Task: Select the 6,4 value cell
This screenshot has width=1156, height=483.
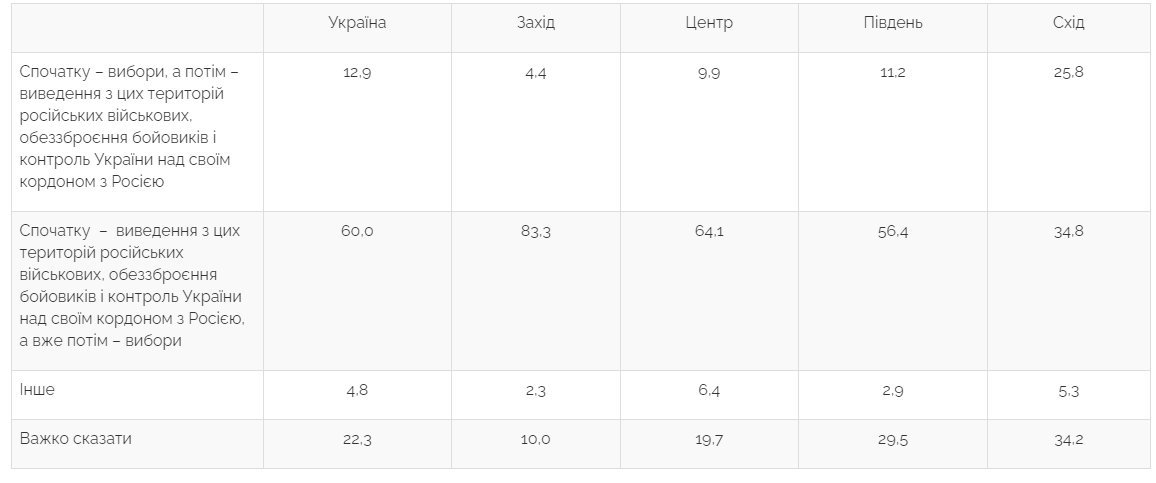Action: click(709, 391)
